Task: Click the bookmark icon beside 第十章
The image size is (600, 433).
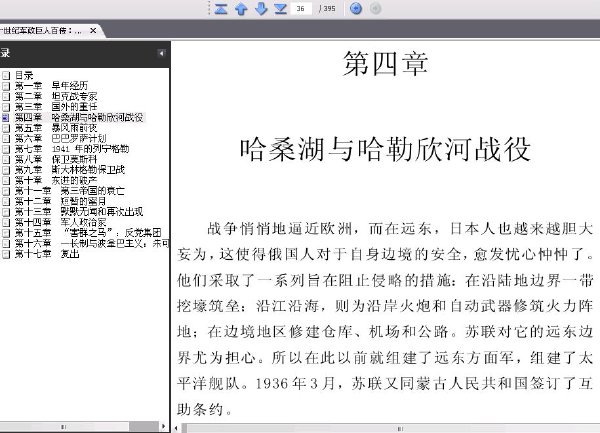Action: [x=5, y=181]
